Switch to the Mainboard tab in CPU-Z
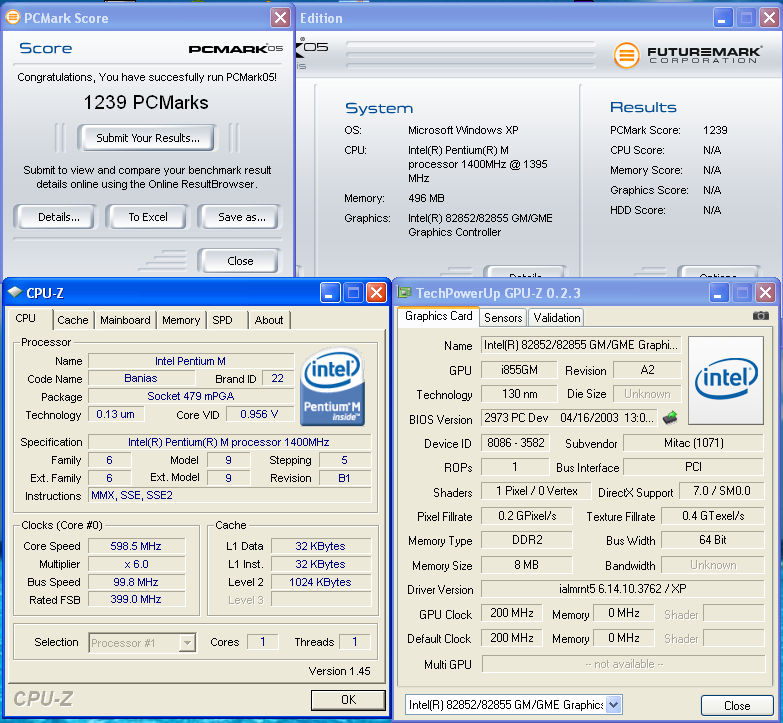This screenshot has height=723, width=783. tap(125, 320)
